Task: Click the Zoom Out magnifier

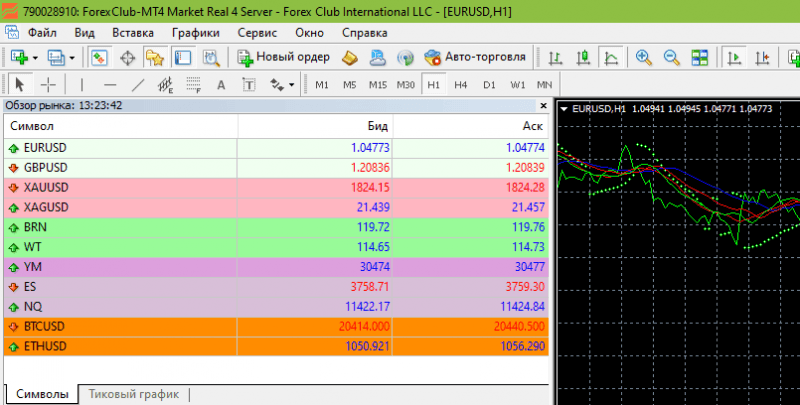Action: pos(672,58)
